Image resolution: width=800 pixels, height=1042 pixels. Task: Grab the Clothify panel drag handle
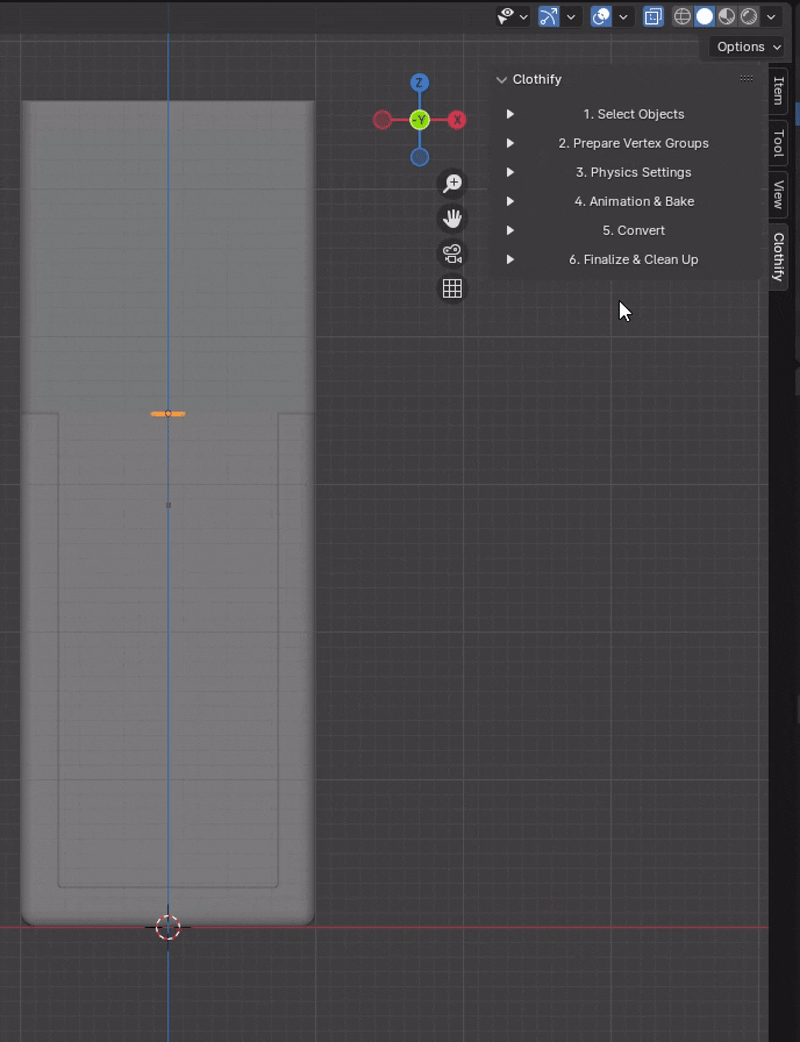(746, 79)
